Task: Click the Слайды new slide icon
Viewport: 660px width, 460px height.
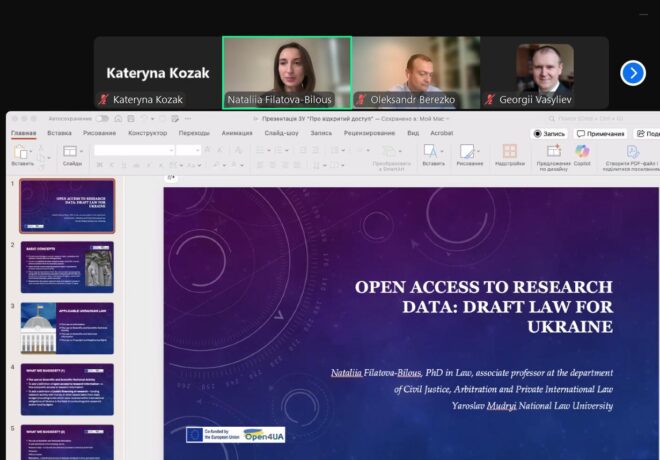Action: pos(72,152)
